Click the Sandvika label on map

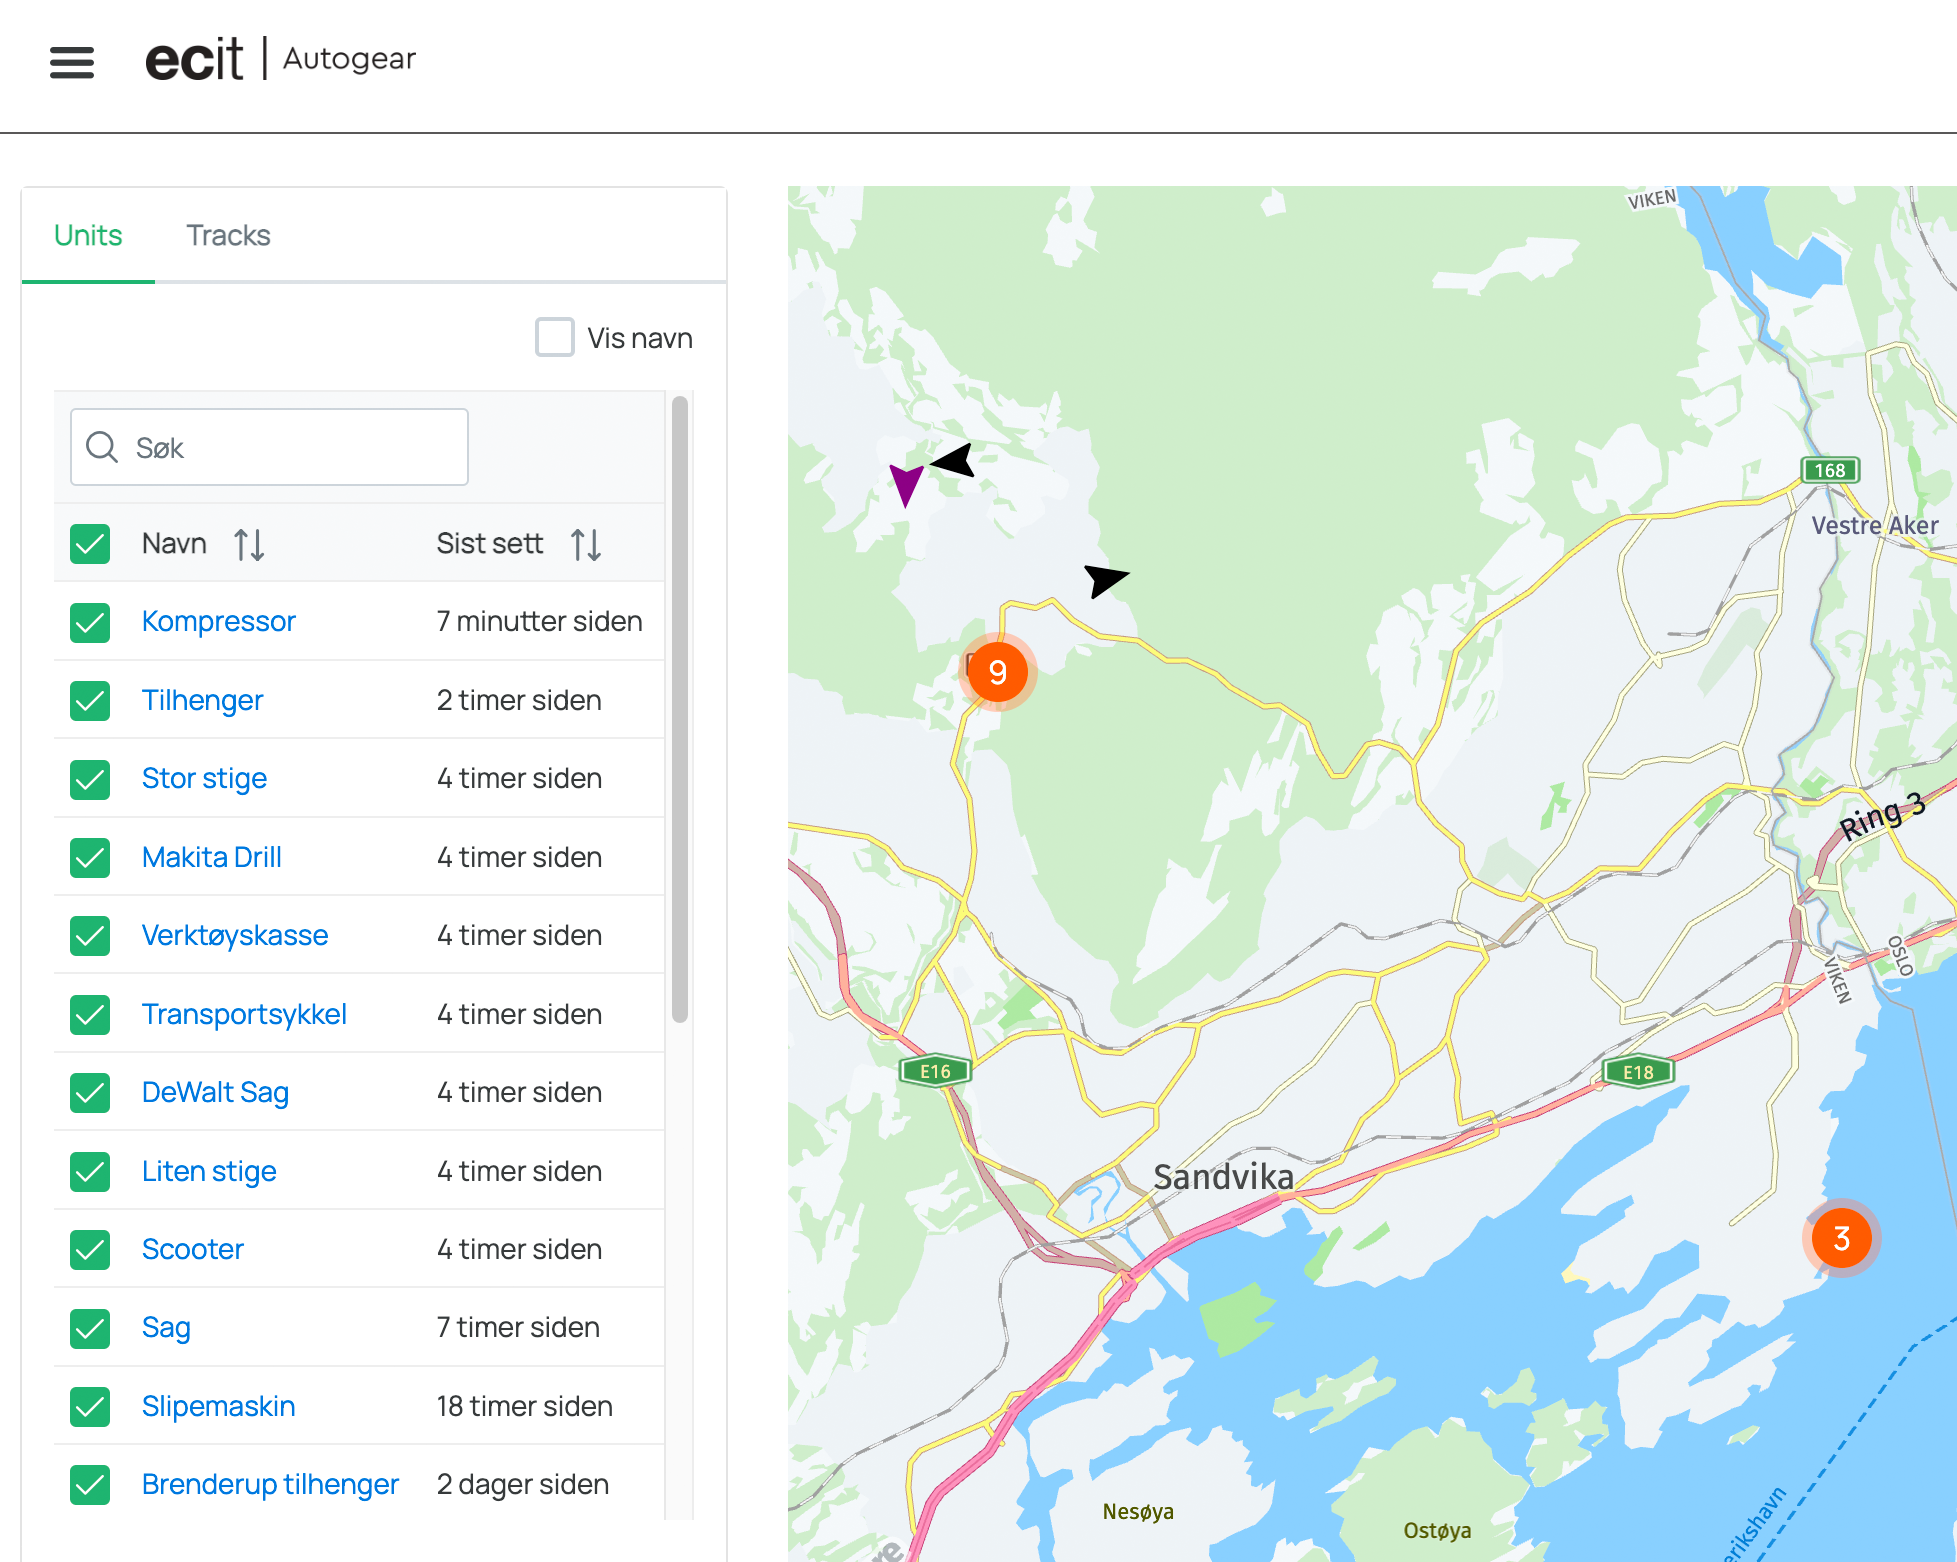point(1223,1177)
